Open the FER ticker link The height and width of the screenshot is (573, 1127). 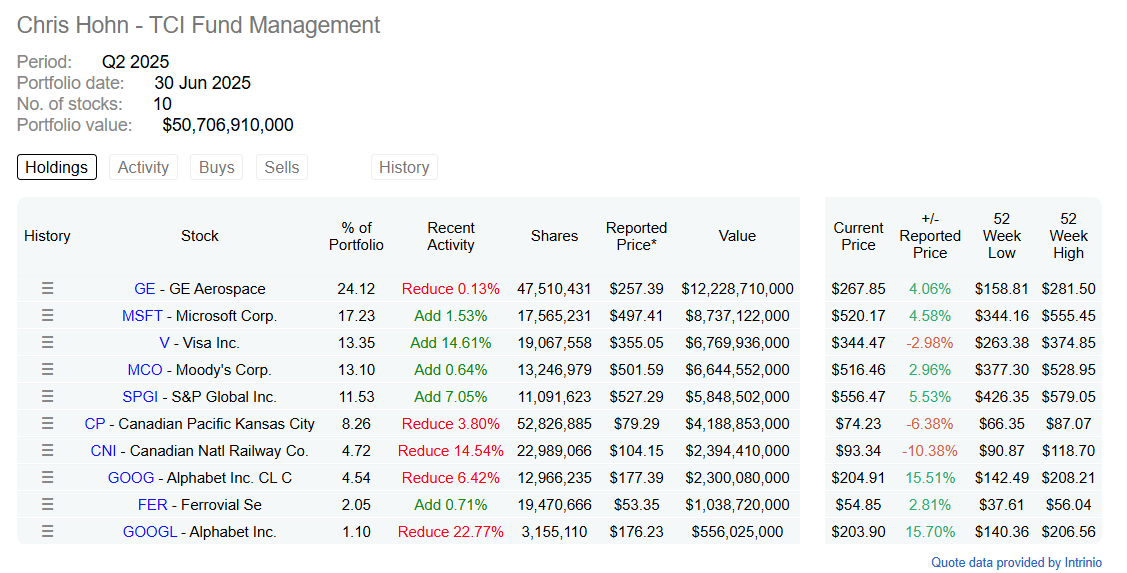152,505
